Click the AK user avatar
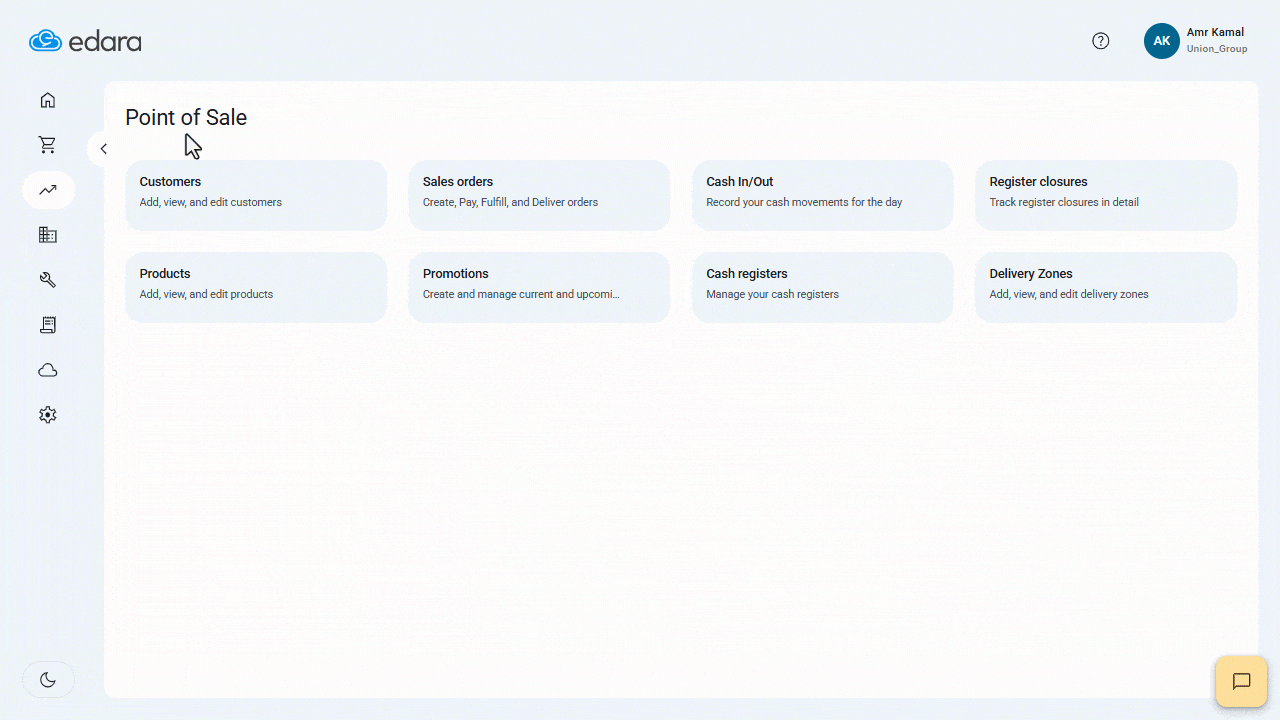Screen dimensions: 1280x720 1162,41
